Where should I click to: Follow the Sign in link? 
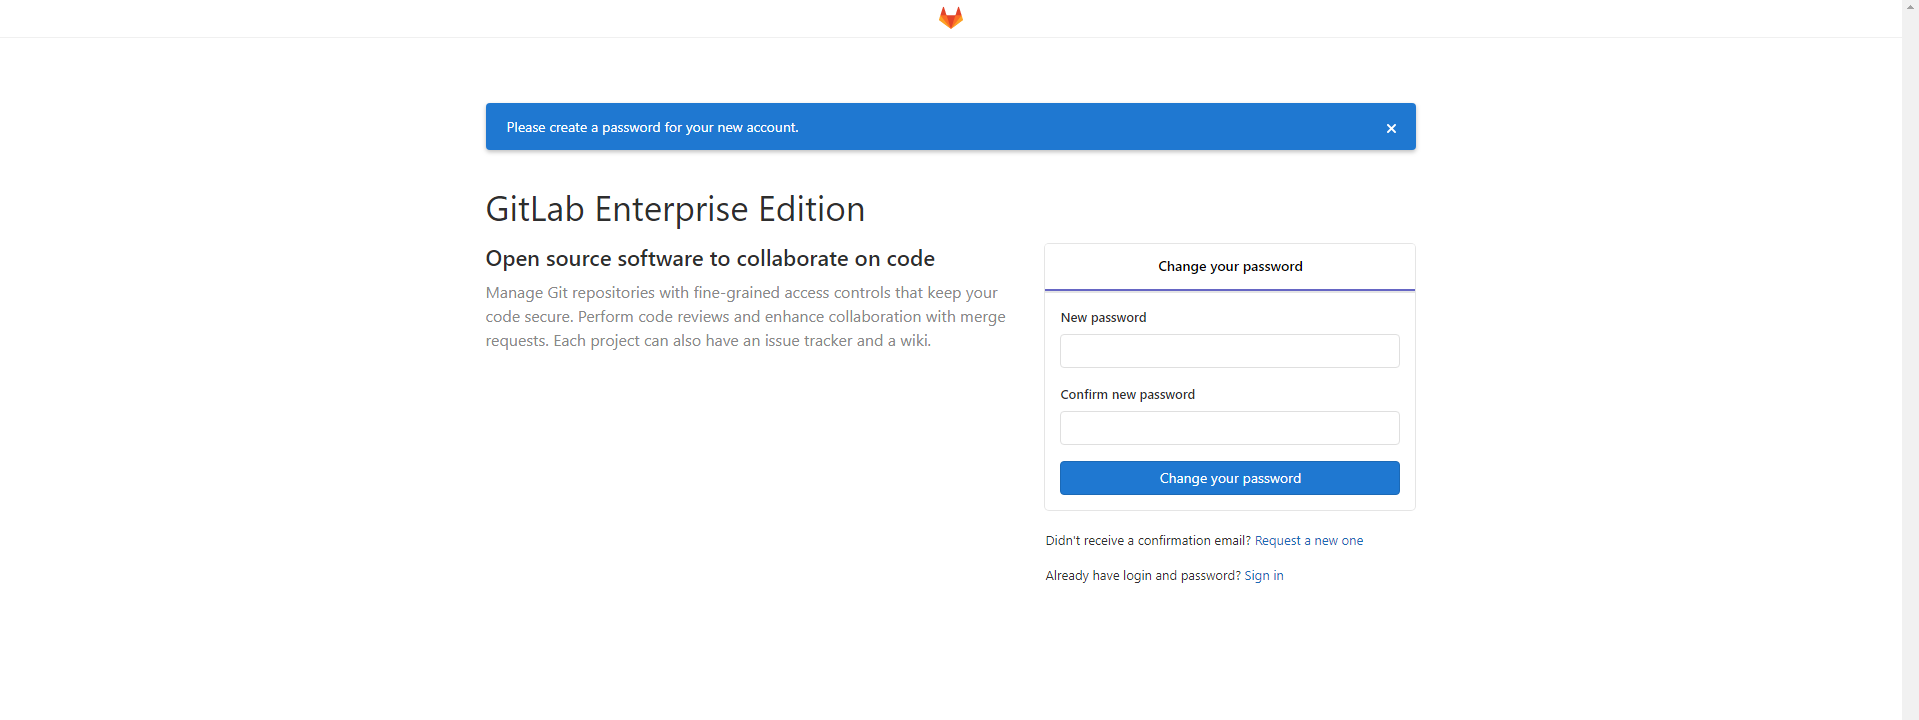click(1264, 576)
